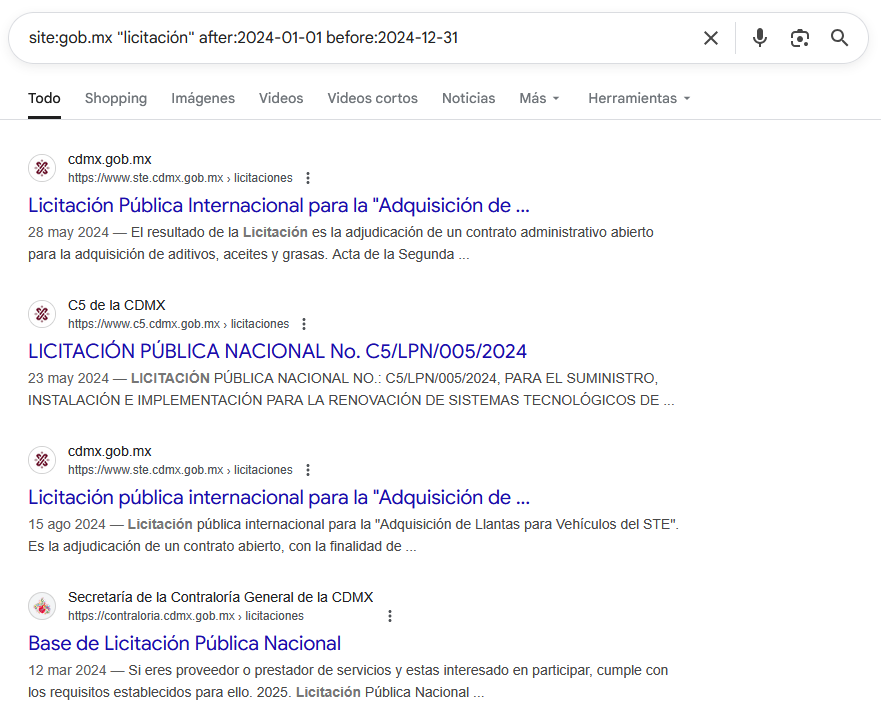Open the three-dot menu for the Contraloría General result
The image size is (881, 713).
390,616
